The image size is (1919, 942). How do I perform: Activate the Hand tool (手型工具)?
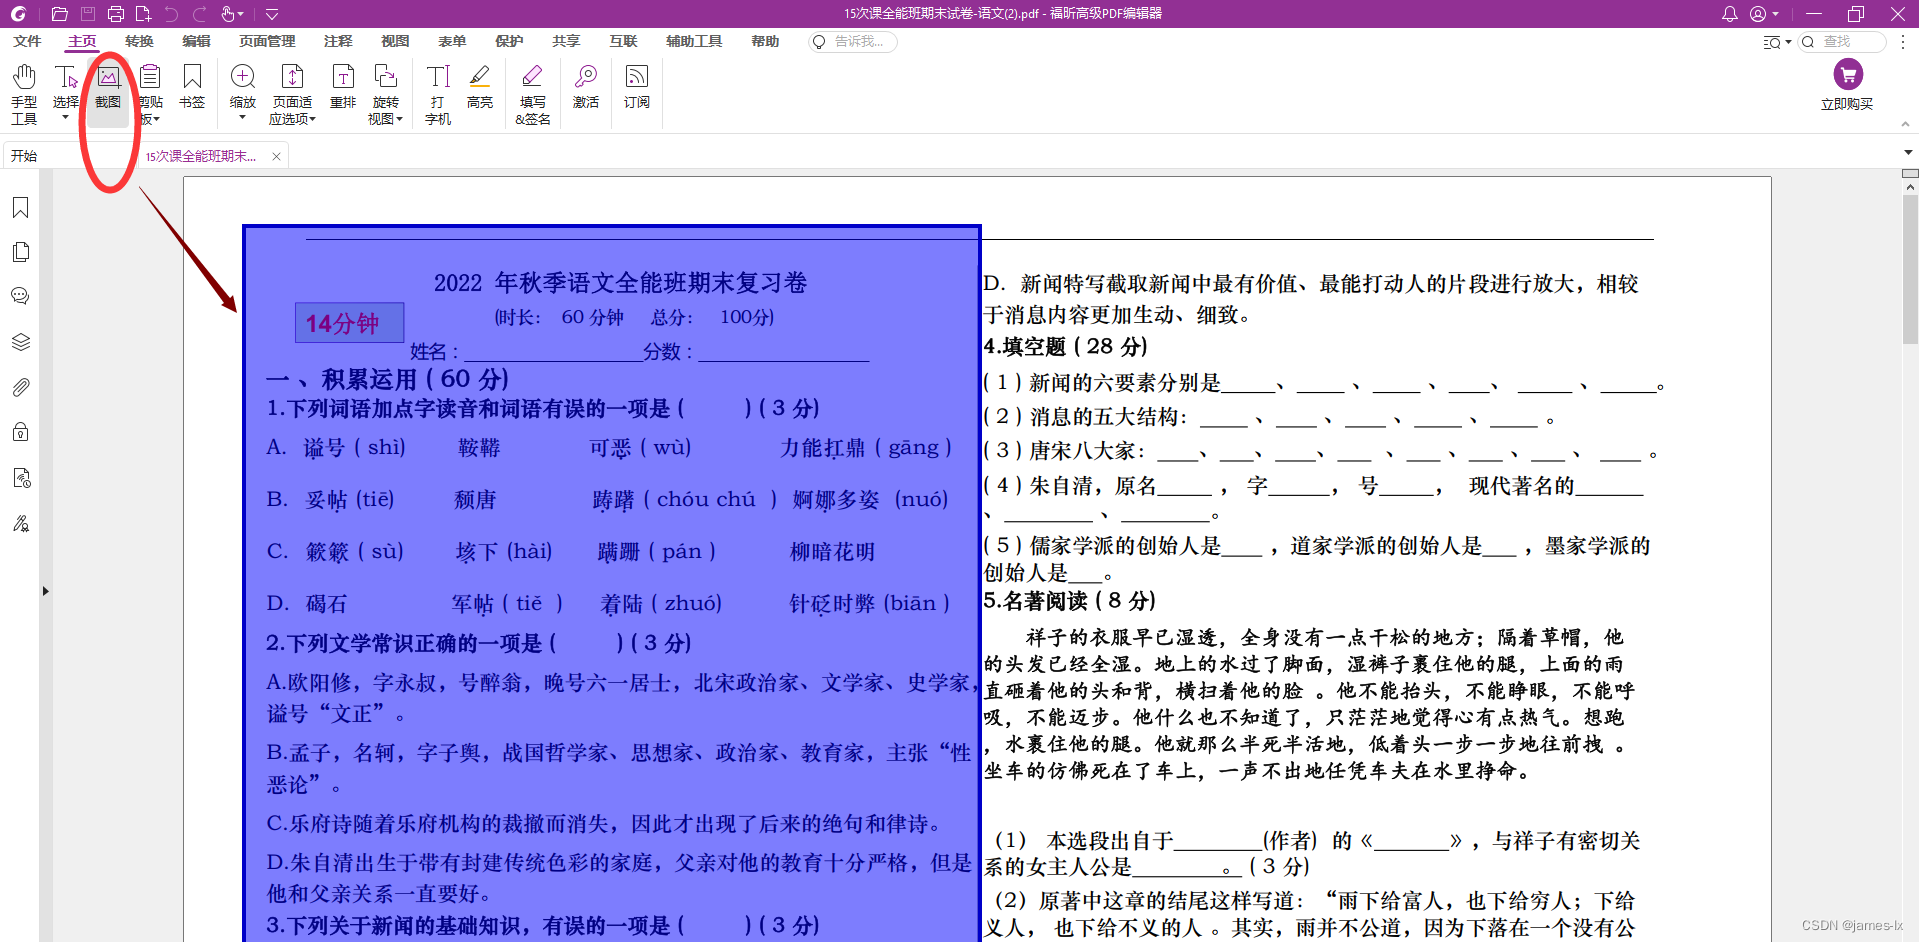click(23, 90)
